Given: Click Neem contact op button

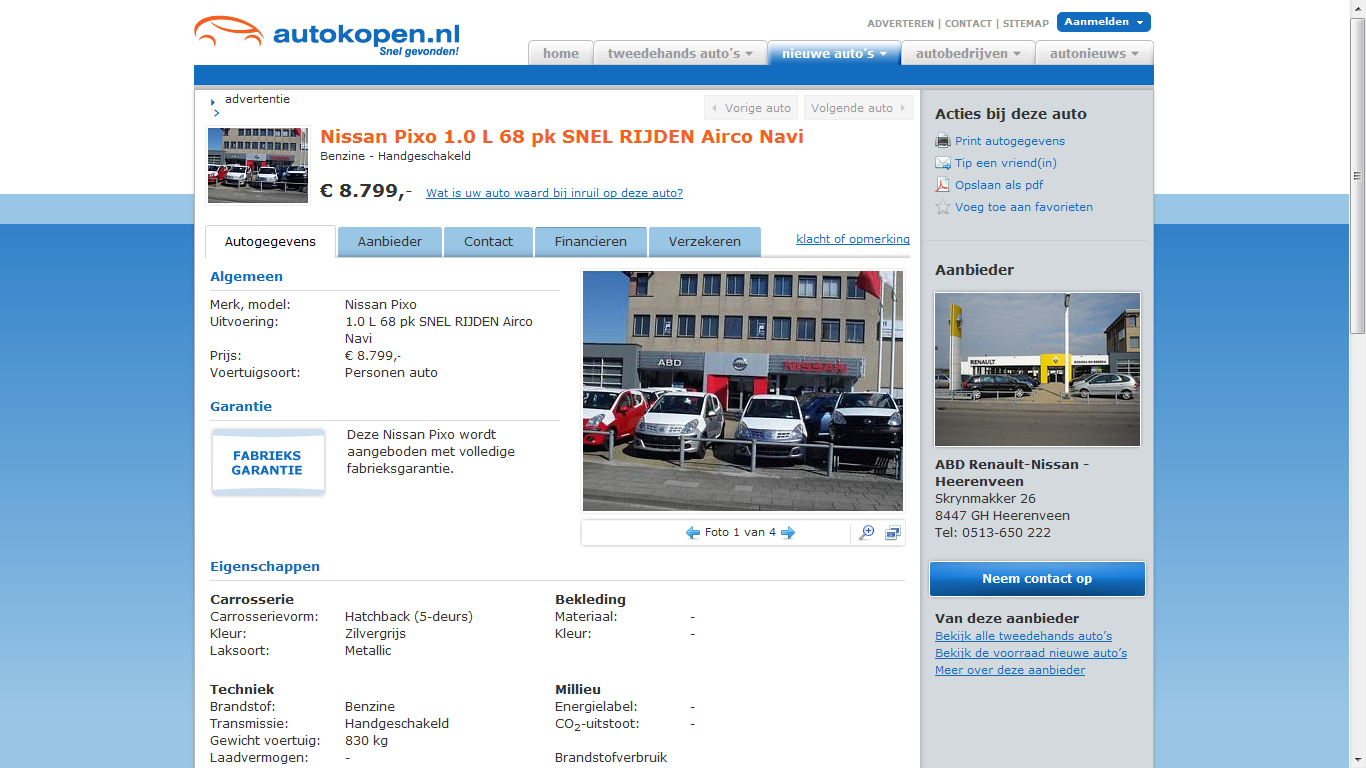Looking at the screenshot, I should tap(1037, 579).
